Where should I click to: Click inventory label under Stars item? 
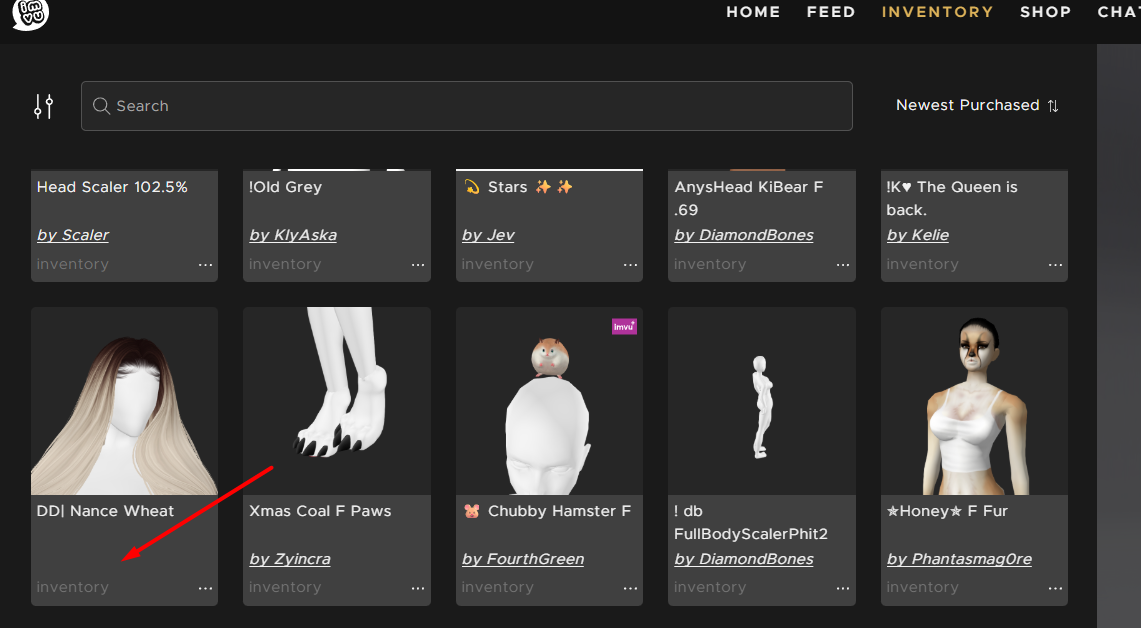(498, 264)
